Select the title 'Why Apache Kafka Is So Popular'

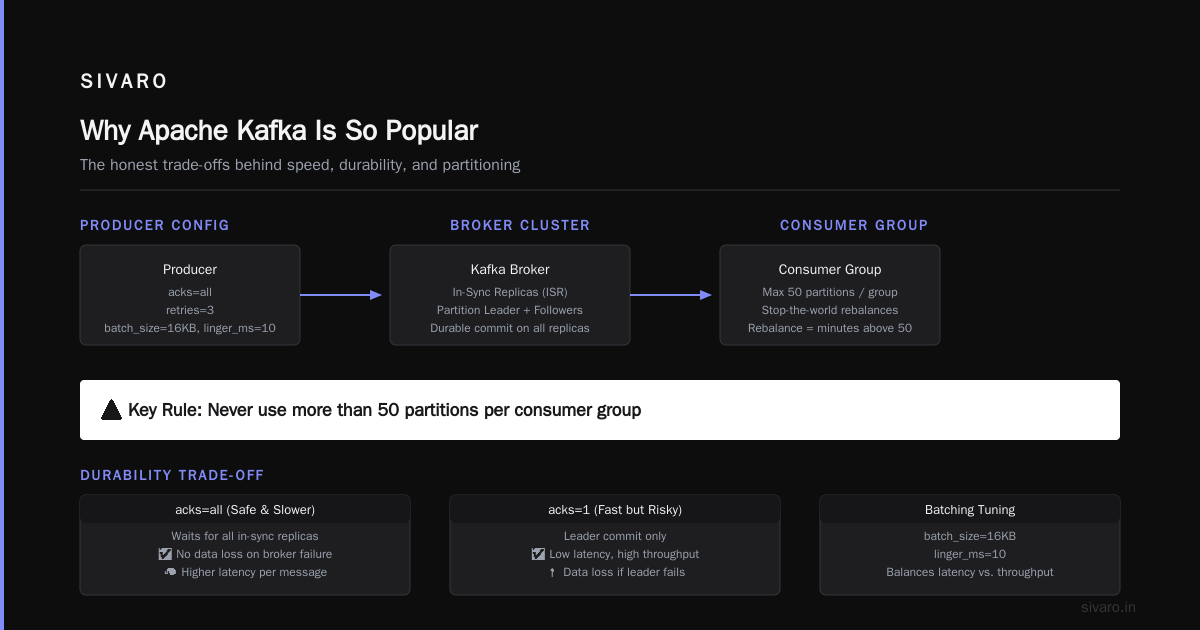coord(279,131)
